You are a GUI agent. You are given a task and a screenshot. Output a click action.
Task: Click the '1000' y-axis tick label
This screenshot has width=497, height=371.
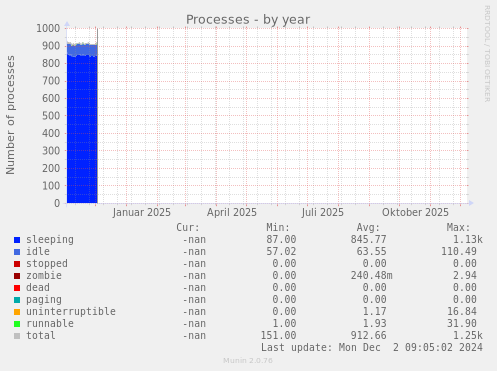[x=48, y=28]
